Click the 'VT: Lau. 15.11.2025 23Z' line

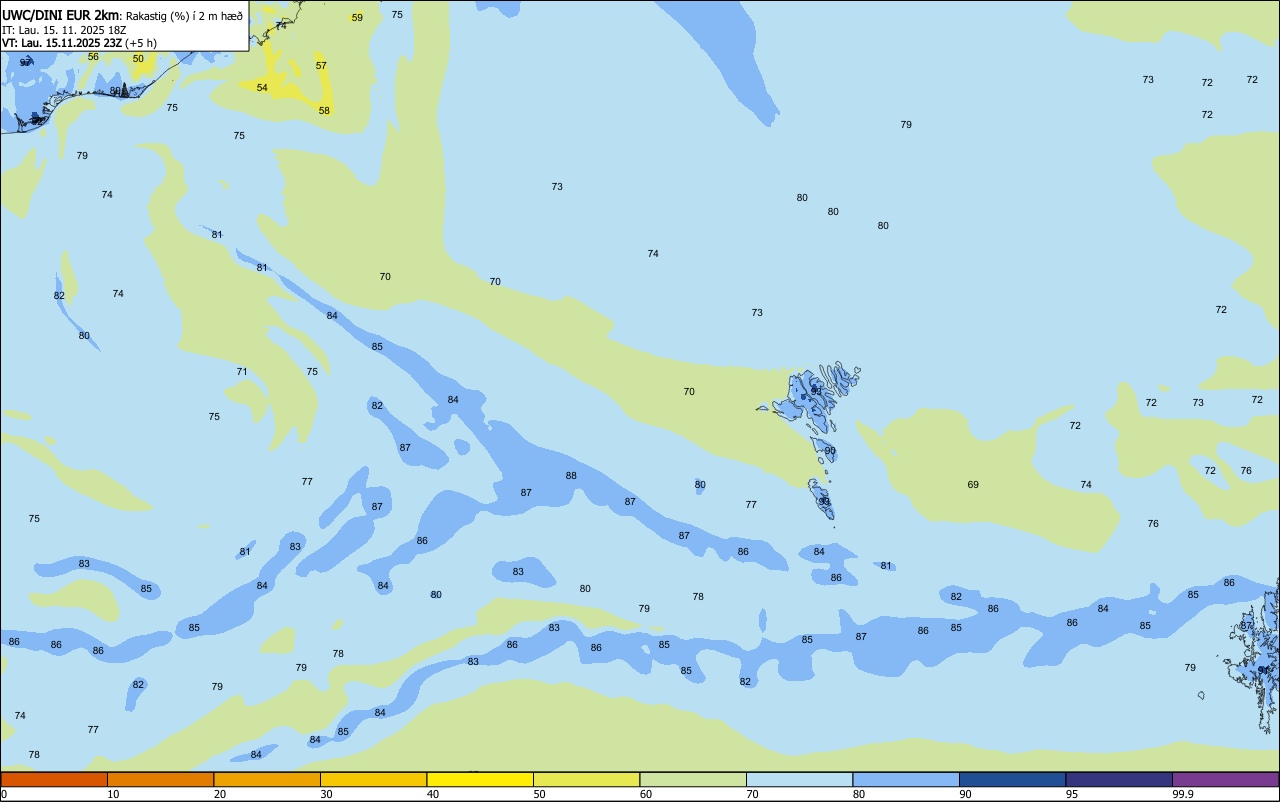click(x=62, y=43)
